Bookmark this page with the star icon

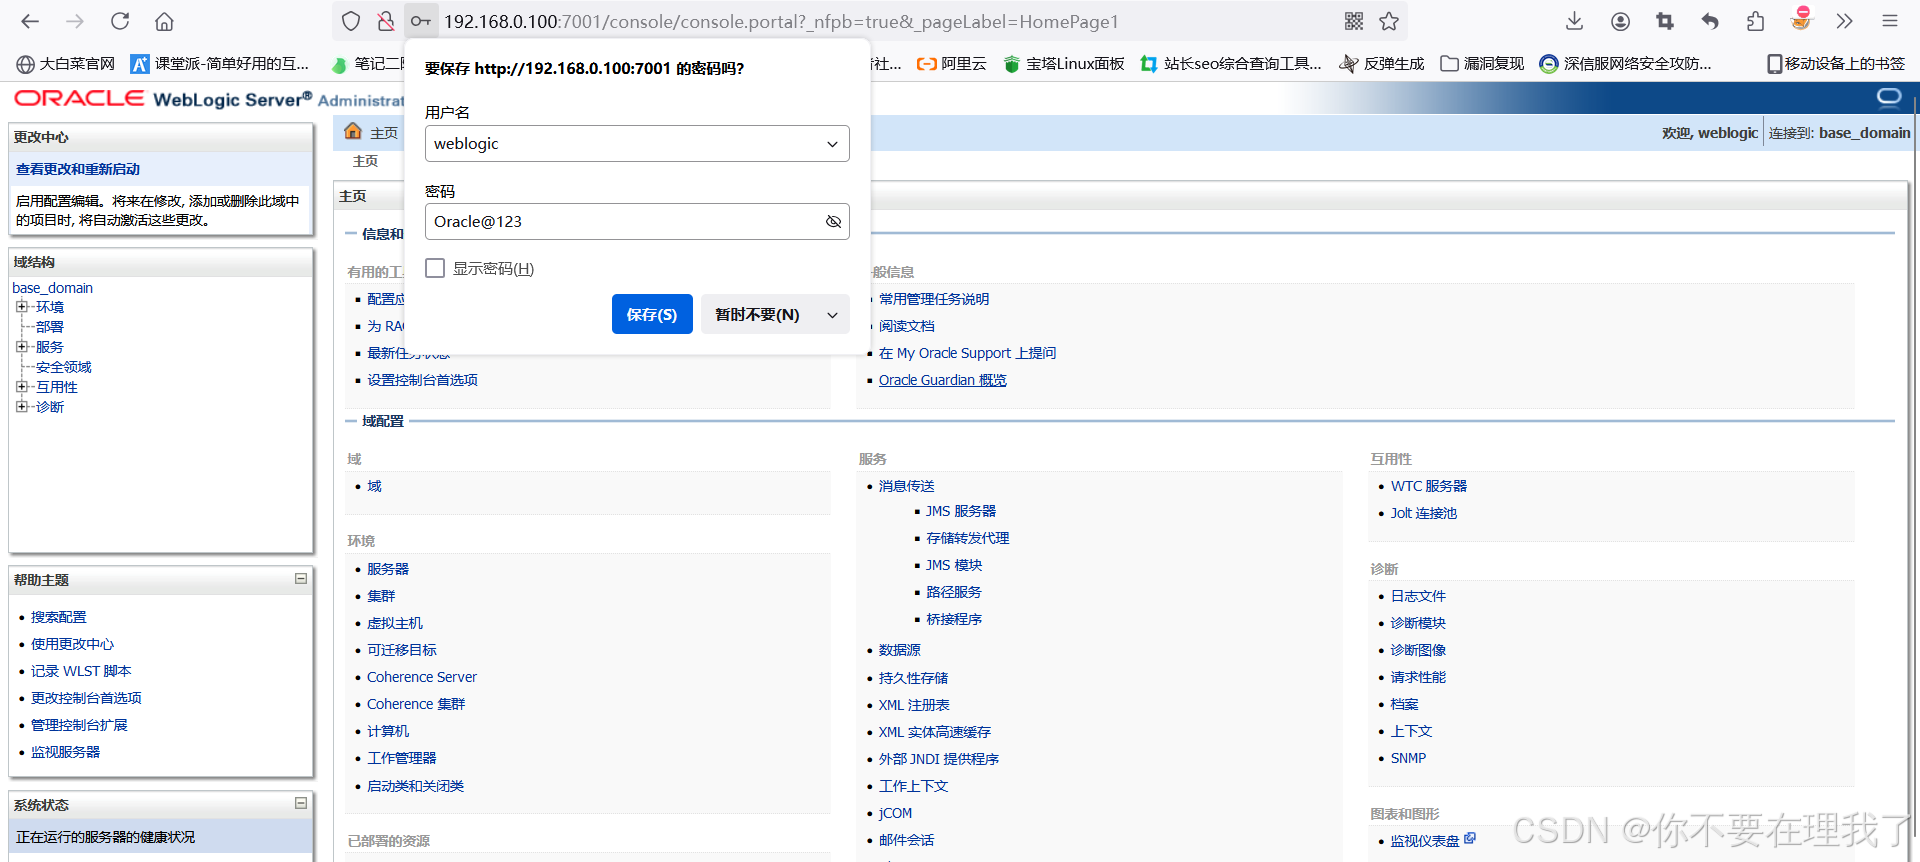pyautogui.click(x=1389, y=21)
